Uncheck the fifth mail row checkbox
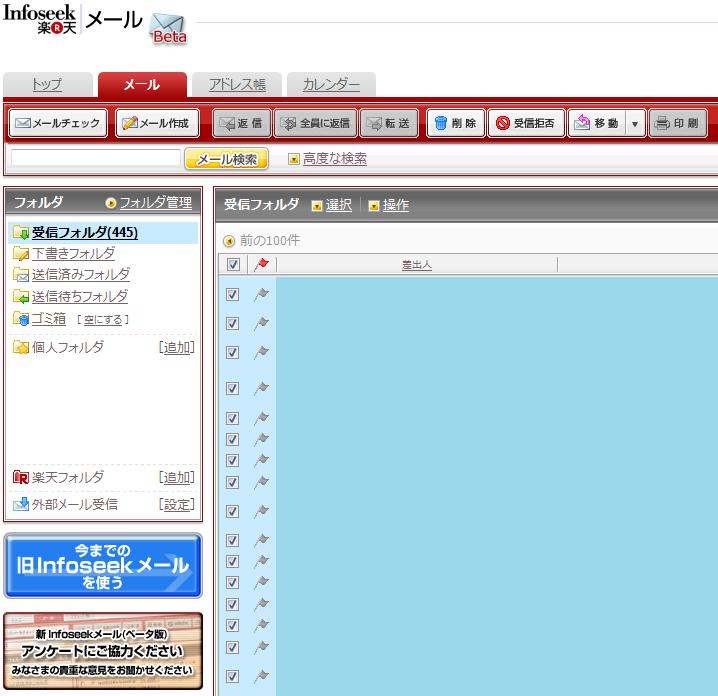The image size is (718, 696). [x=233, y=418]
